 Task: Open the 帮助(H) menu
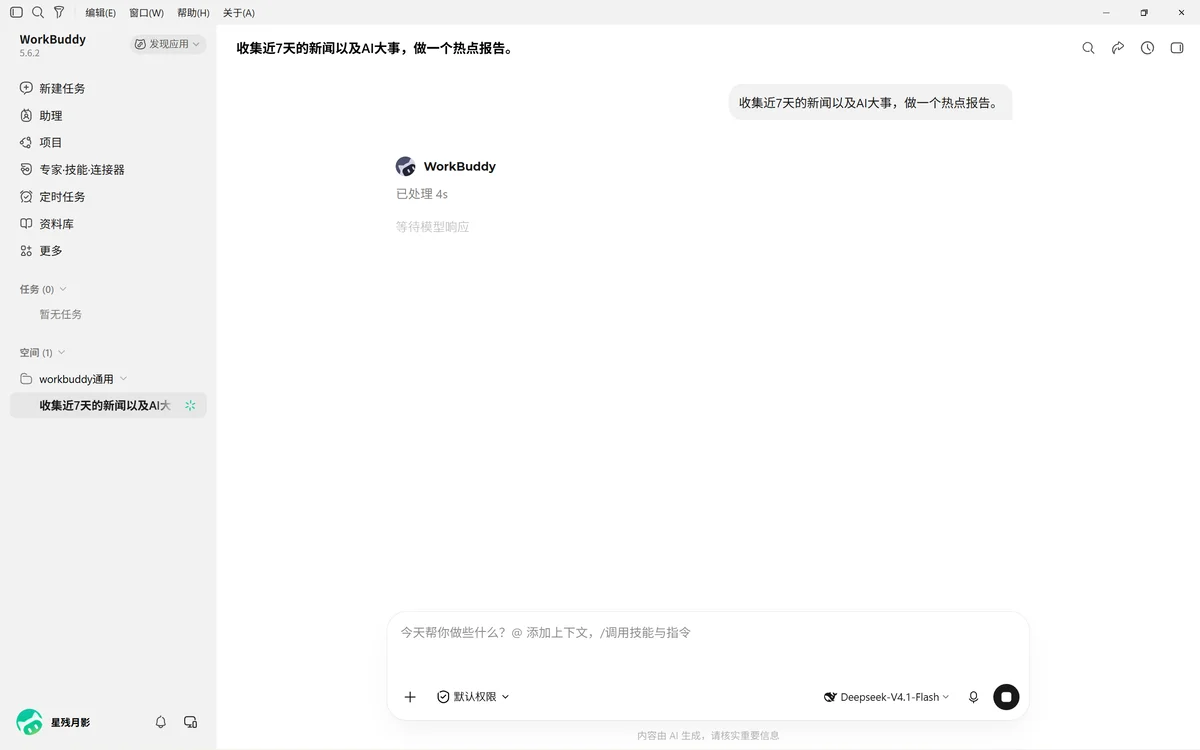pos(193,13)
